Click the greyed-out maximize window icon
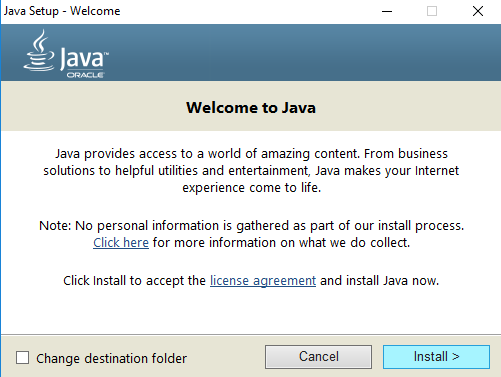501x377 pixels. pos(432,11)
